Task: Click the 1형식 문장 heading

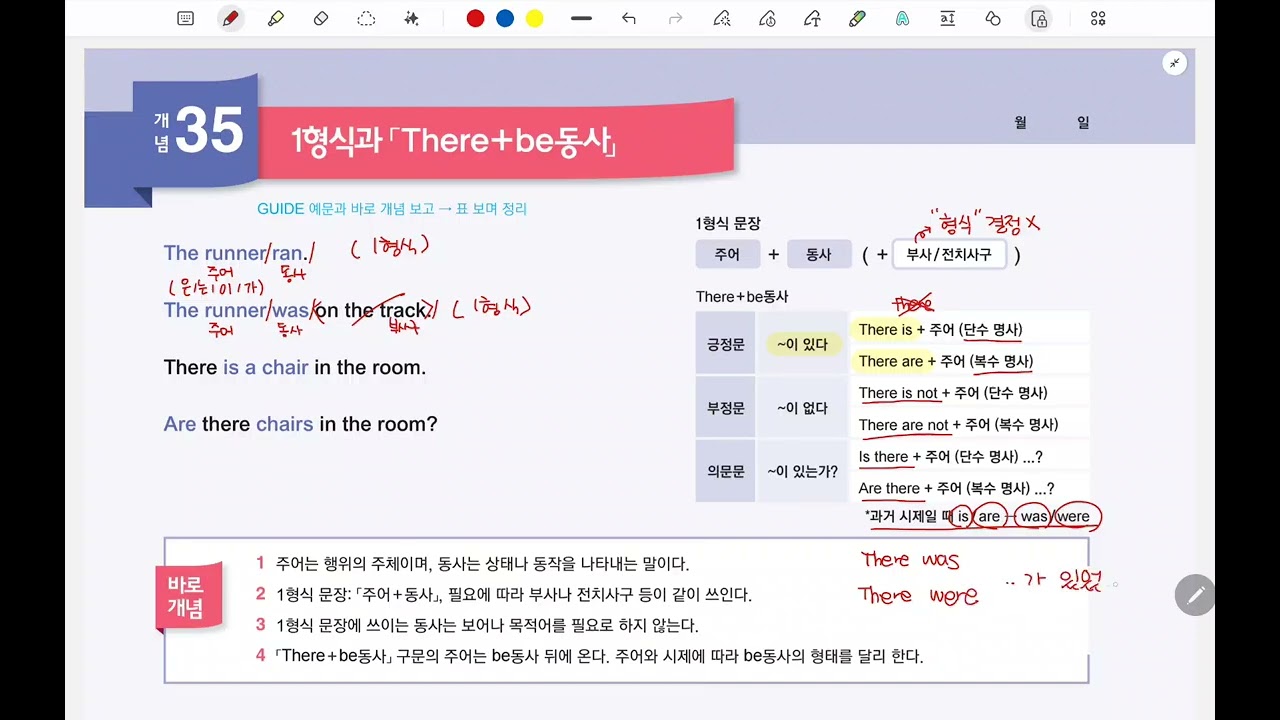Action: (728, 224)
